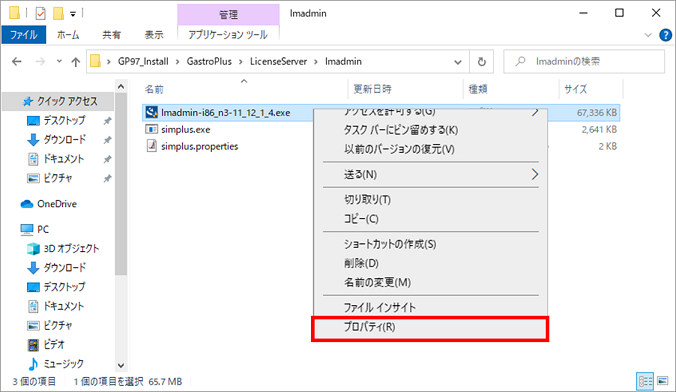The image size is (676, 392).
Task: Expand the 送る(N) submenu arrow
Action: click(535, 174)
